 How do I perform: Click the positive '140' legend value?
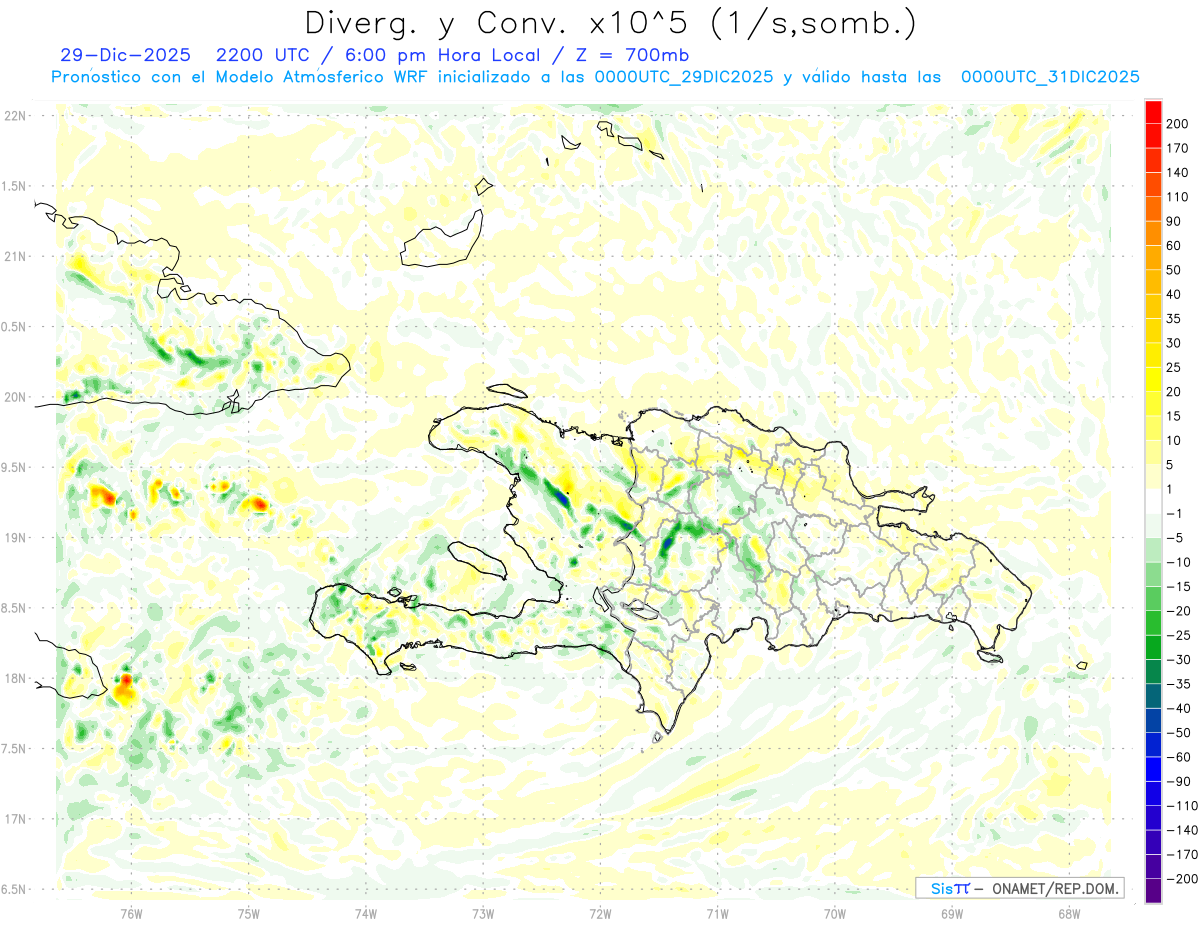pos(1176,173)
